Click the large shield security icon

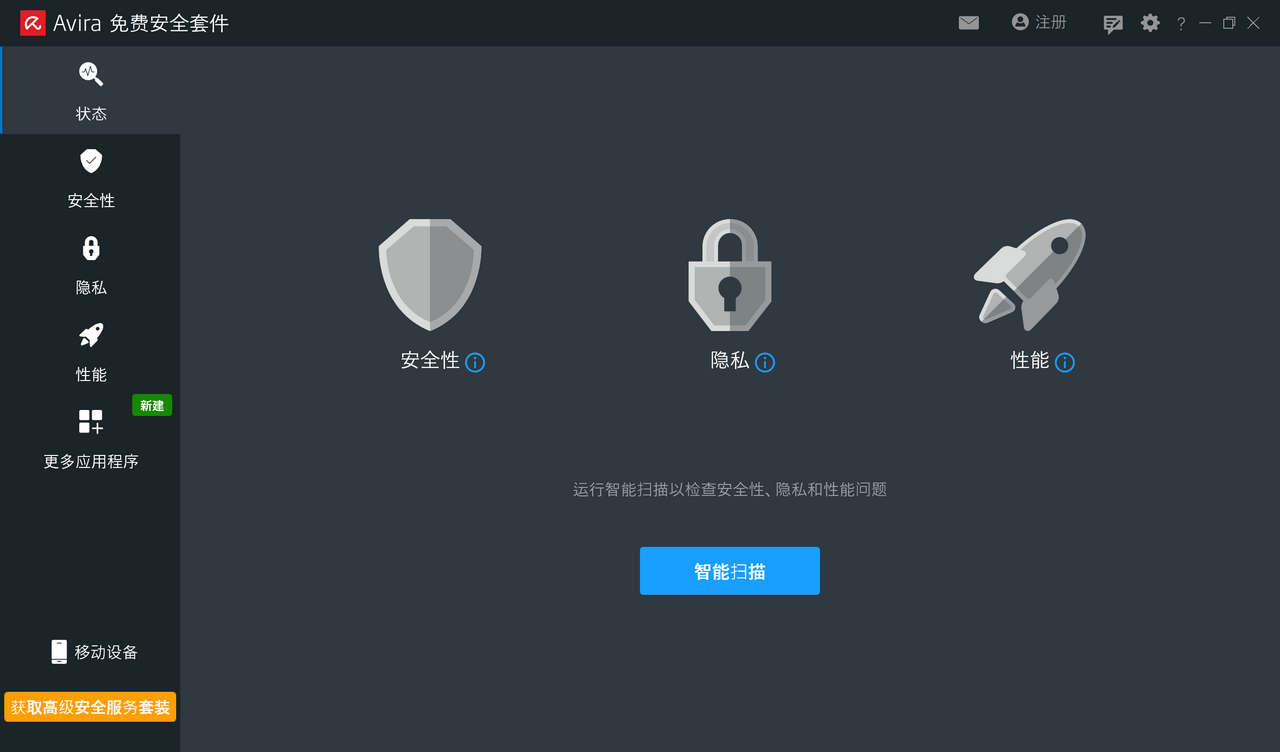tap(430, 275)
